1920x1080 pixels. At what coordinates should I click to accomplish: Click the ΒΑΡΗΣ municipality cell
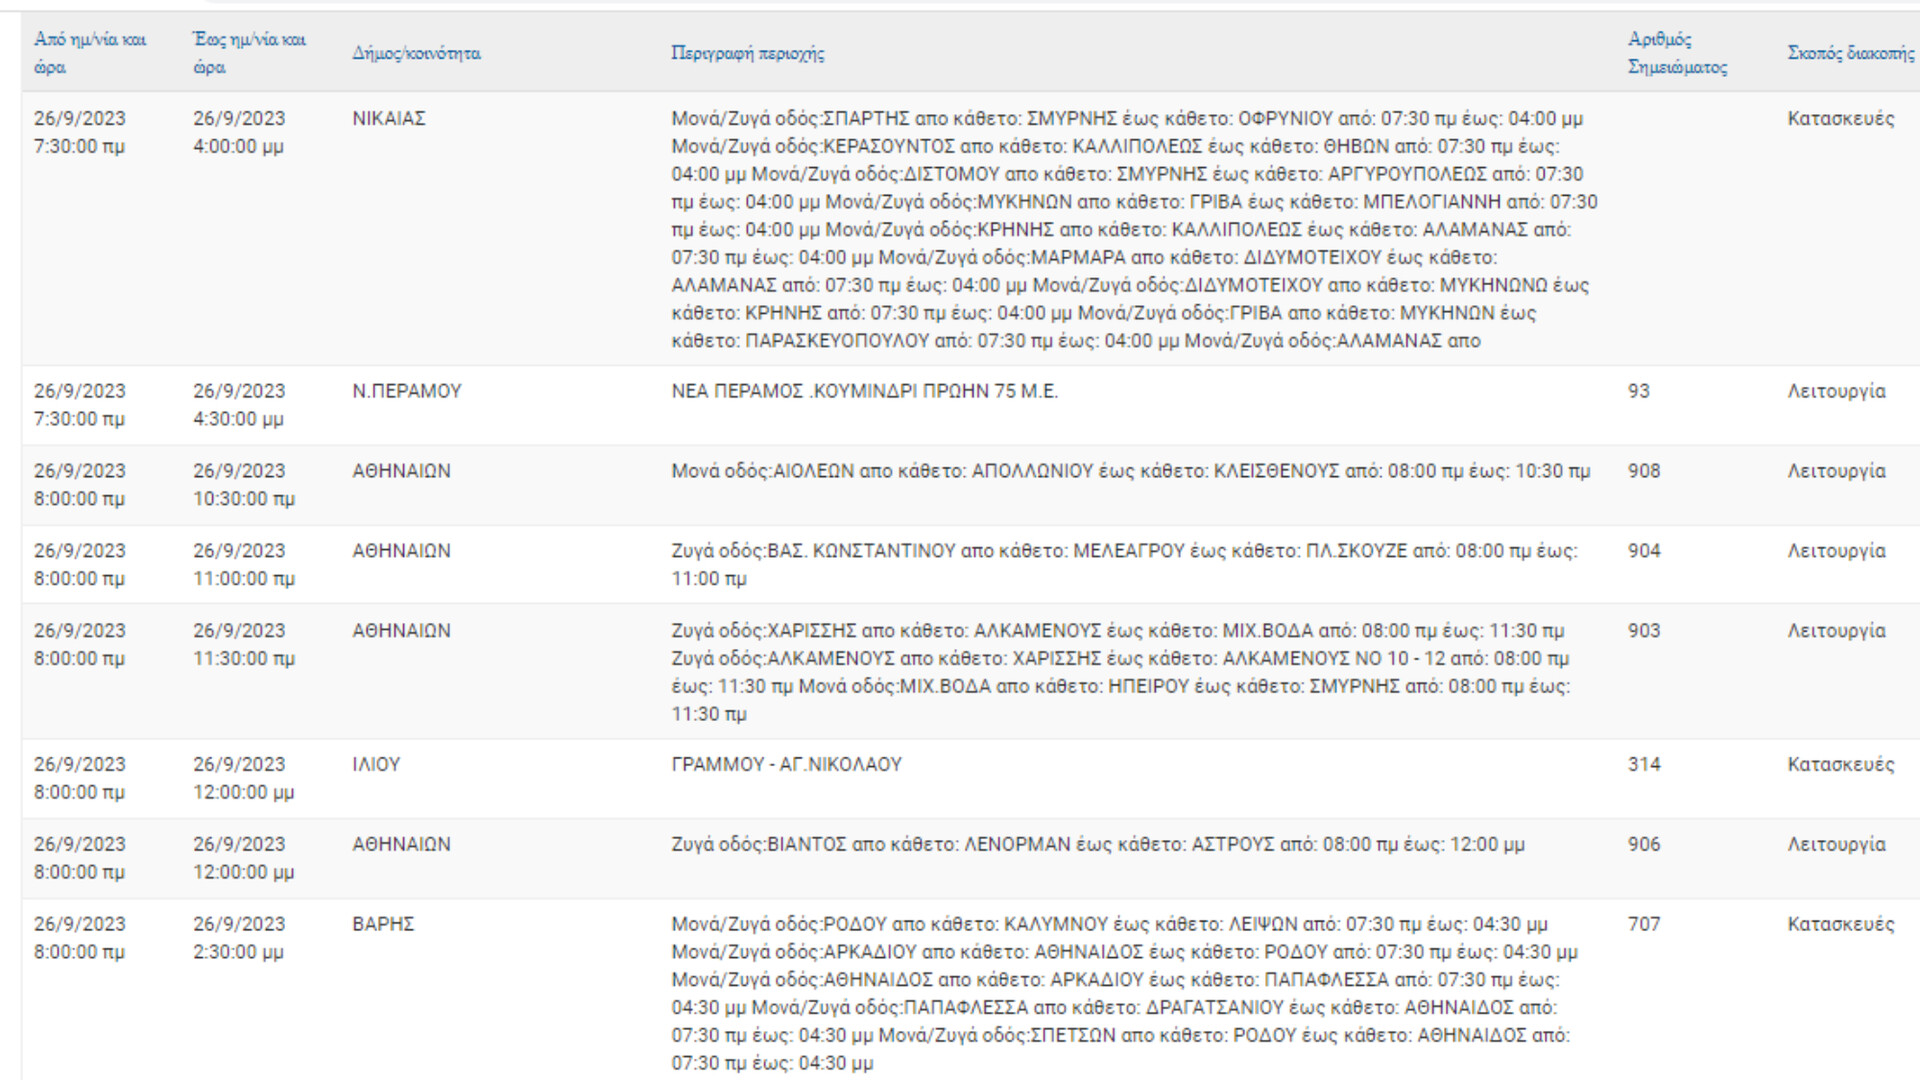[383, 924]
